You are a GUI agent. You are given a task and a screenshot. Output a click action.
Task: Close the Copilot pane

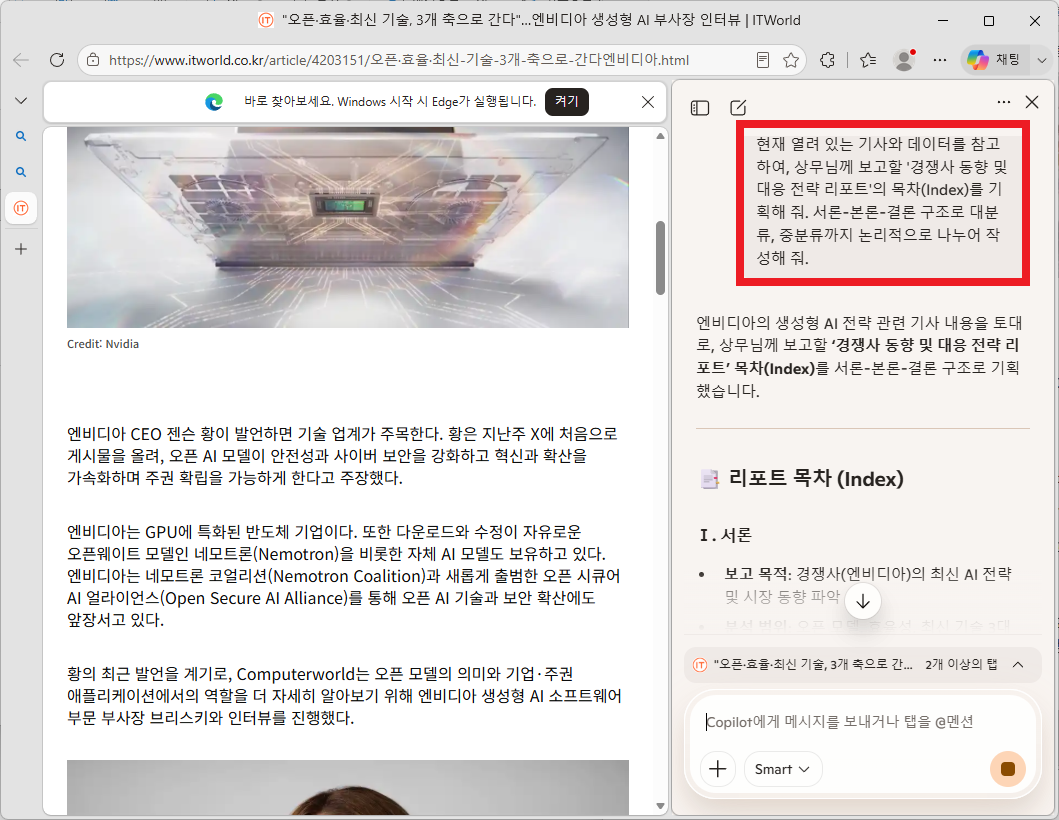(x=1032, y=102)
